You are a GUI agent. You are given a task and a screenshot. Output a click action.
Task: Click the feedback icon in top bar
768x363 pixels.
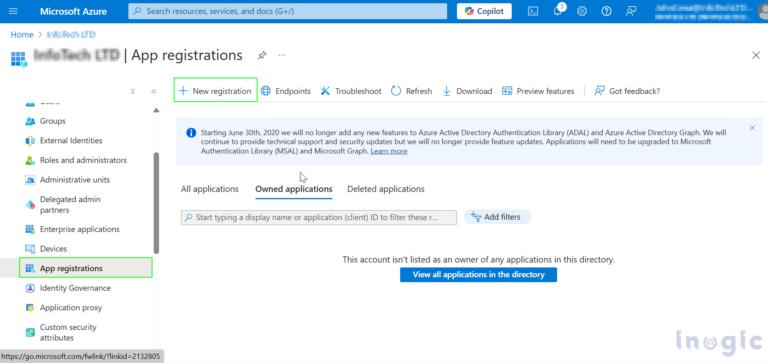point(631,11)
